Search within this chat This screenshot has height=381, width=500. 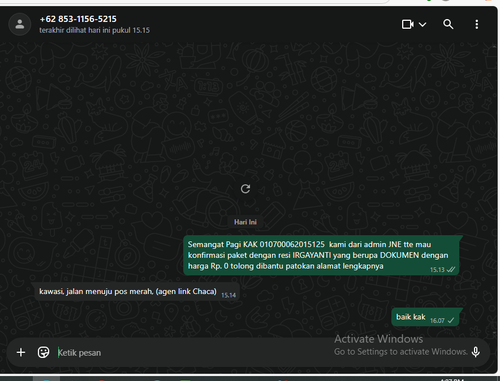[448, 24]
